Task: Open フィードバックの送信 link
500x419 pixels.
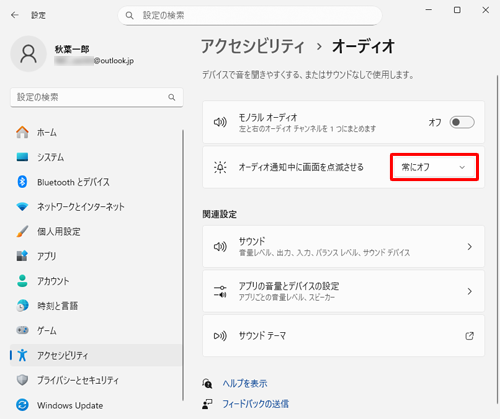Action: point(256,404)
